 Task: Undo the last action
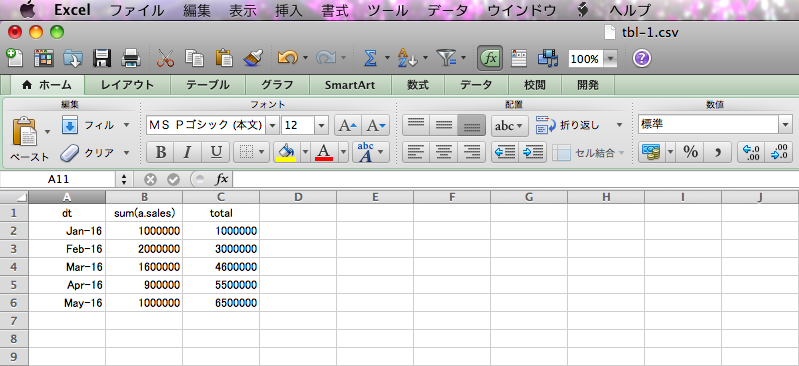coord(287,58)
